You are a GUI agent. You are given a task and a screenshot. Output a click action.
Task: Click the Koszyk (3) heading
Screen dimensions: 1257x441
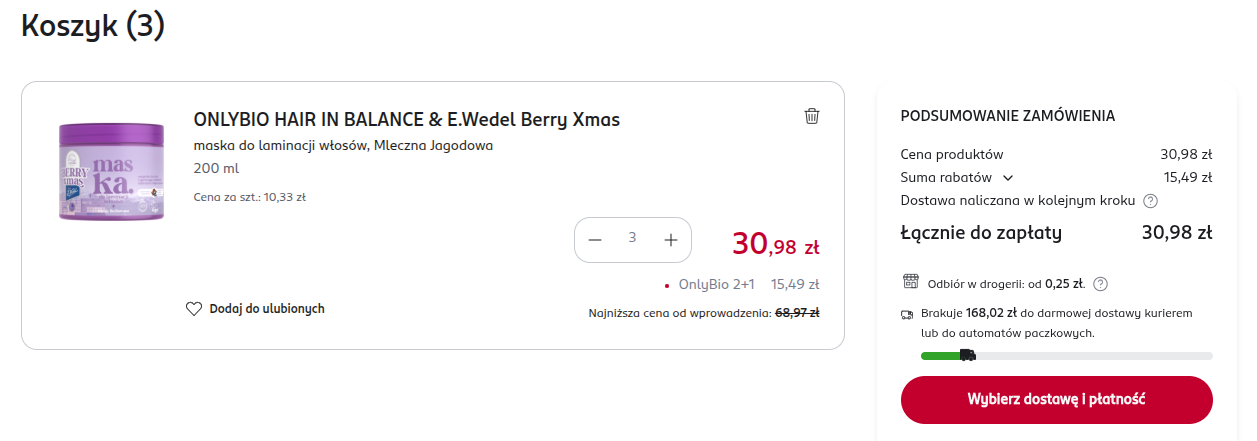coord(93,27)
